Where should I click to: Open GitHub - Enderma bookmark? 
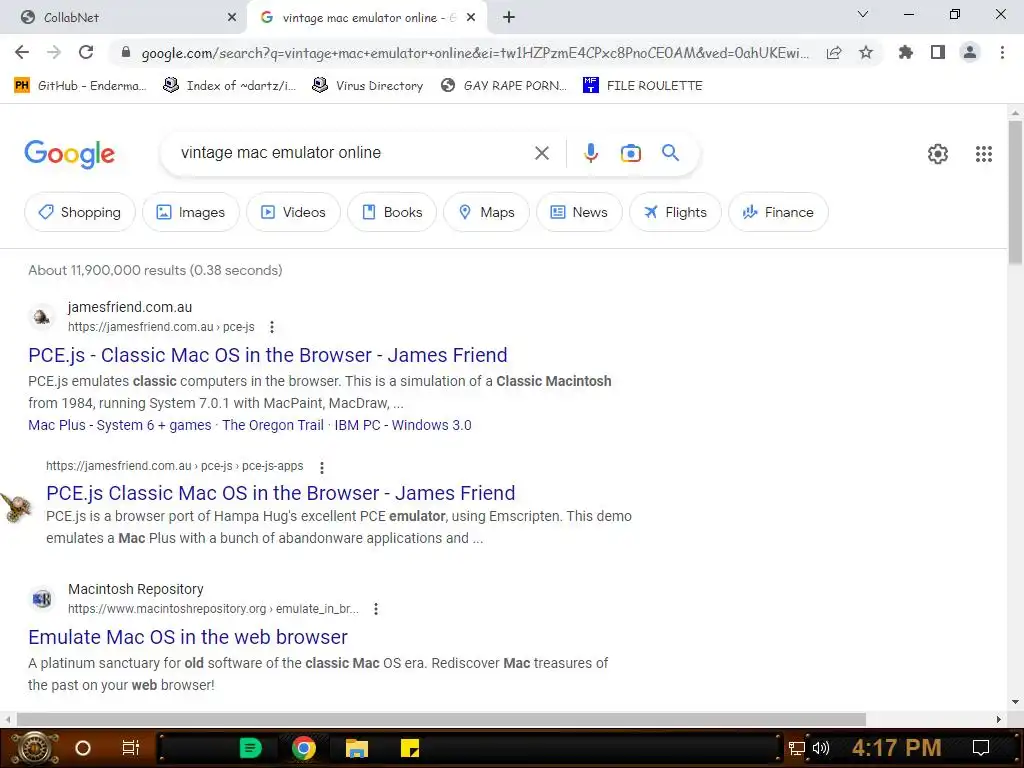click(80, 86)
